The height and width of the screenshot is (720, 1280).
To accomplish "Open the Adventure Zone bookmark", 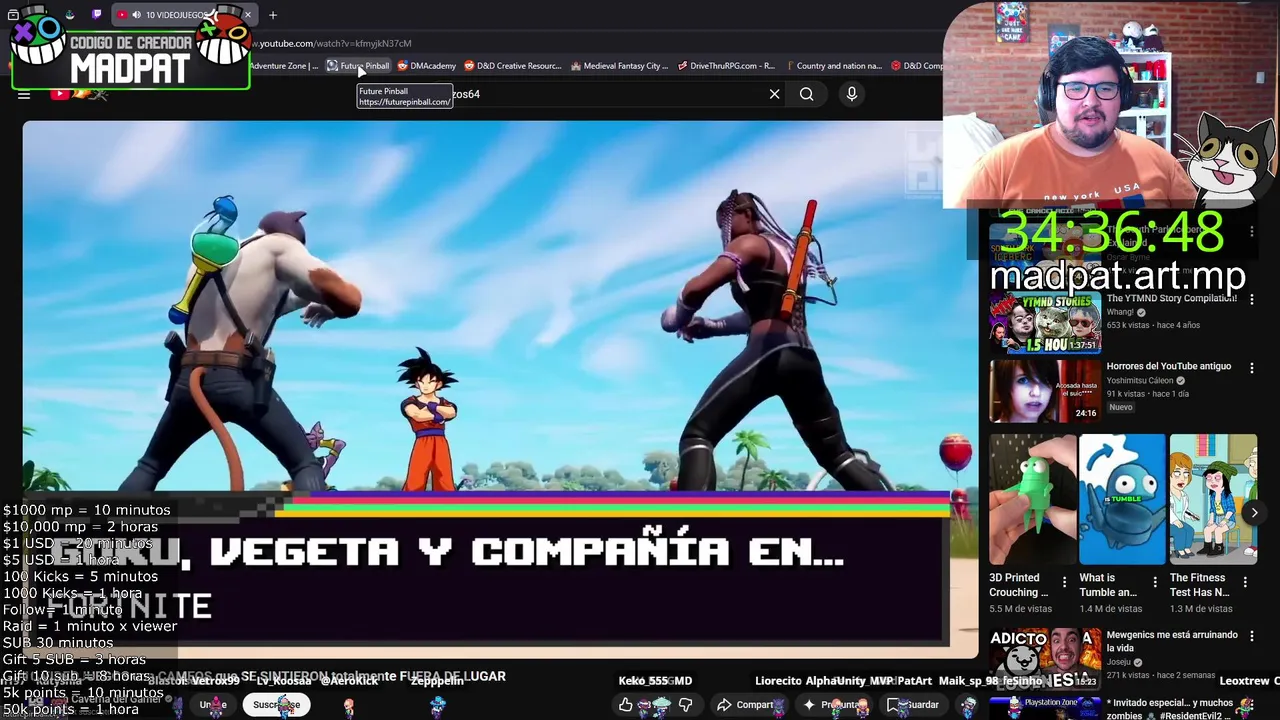I will [284, 66].
